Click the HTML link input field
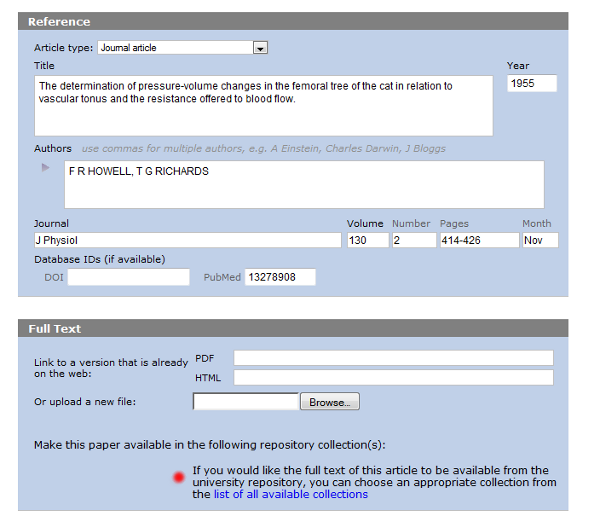Screen dimensions: 600x522 (x=393, y=377)
